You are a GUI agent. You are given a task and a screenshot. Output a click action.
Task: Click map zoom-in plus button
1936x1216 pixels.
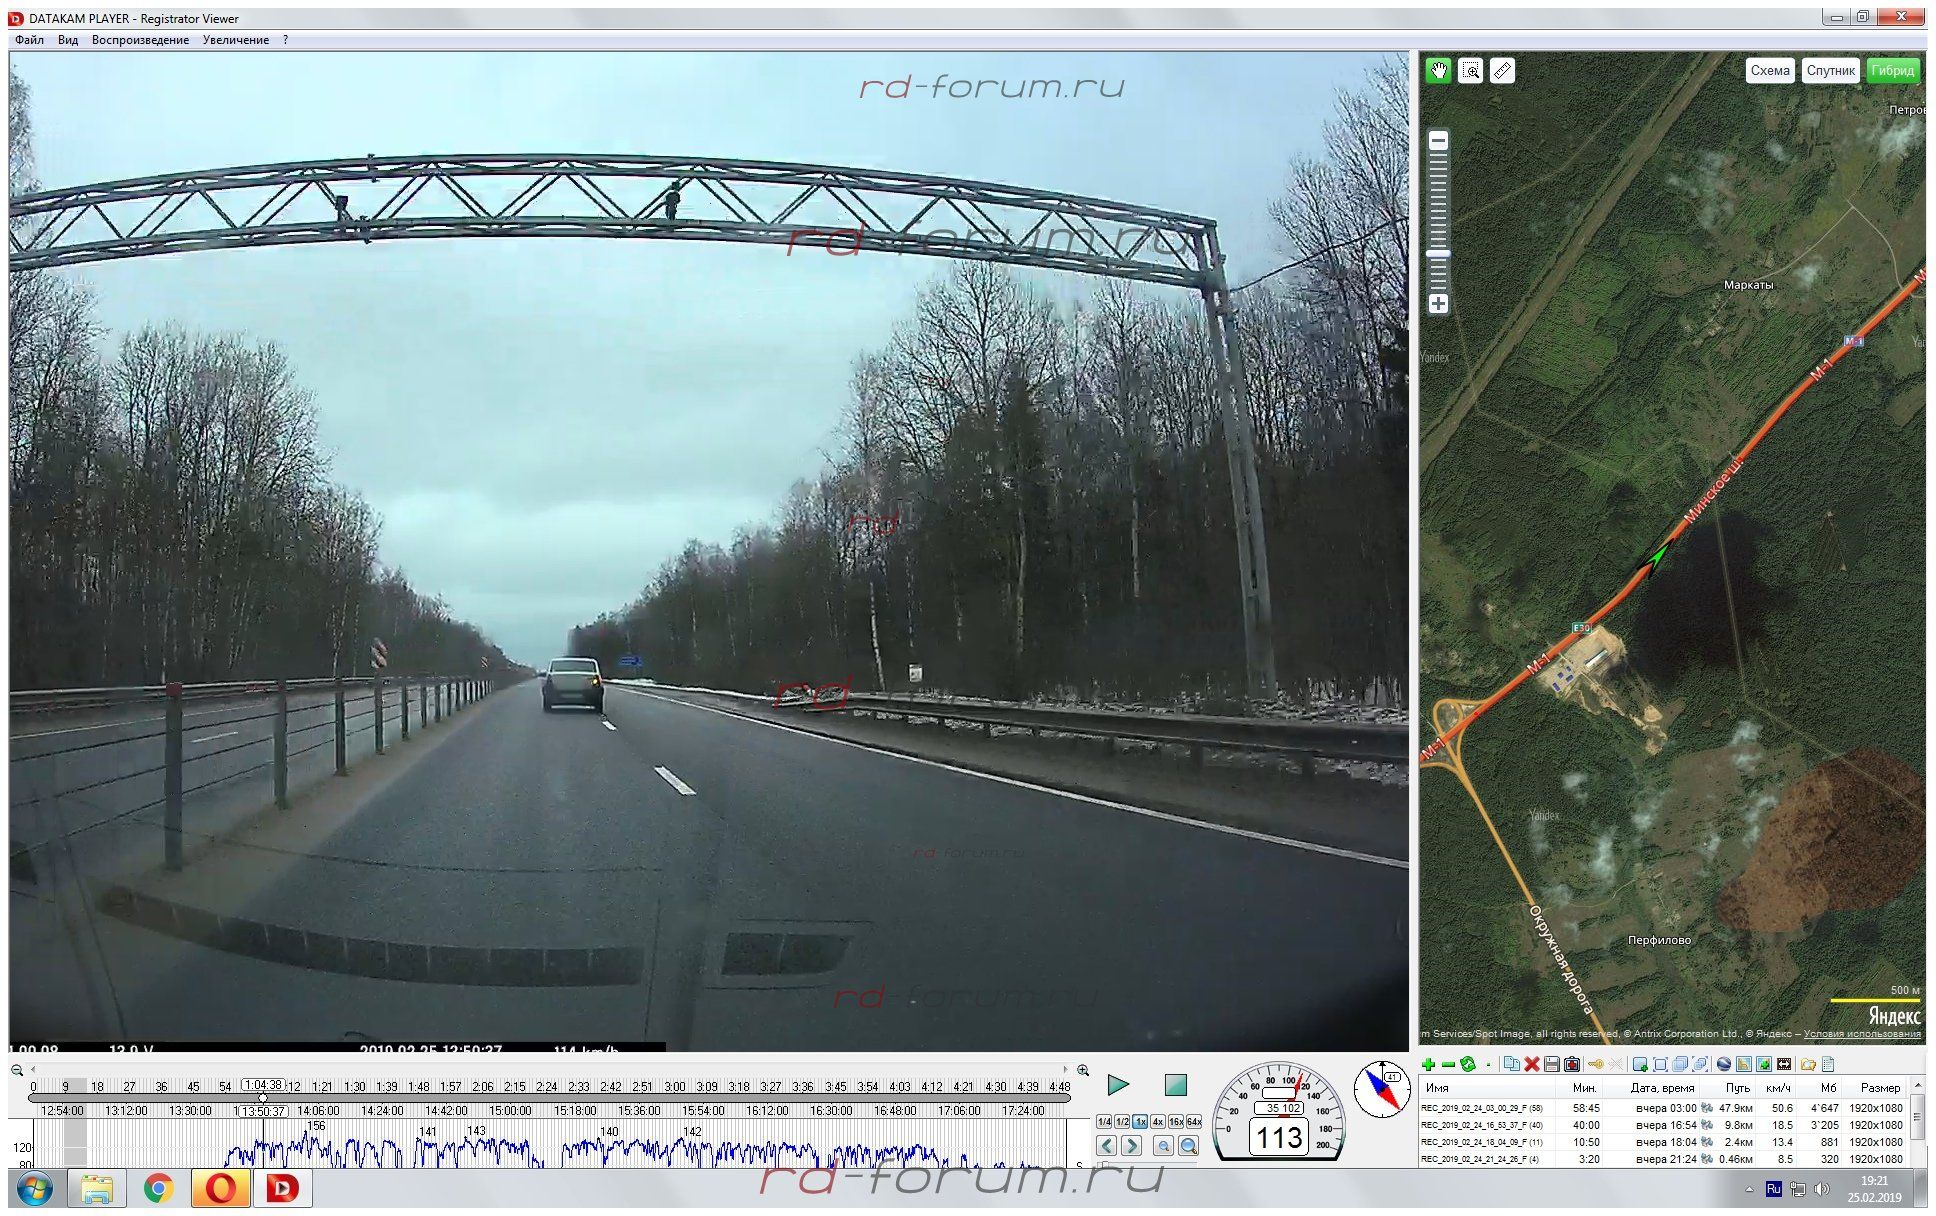pyautogui.click(x=1438, y=303)
